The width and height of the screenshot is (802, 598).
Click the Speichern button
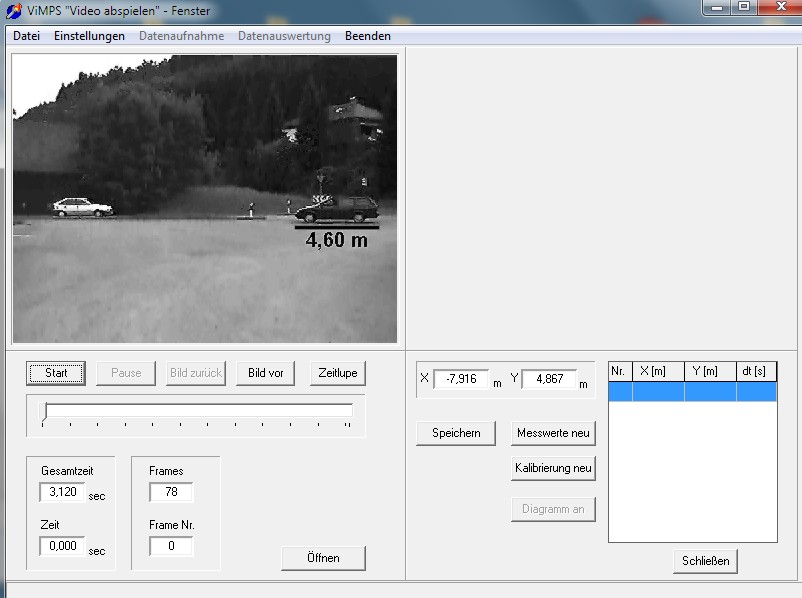click(x=456, y=433)
